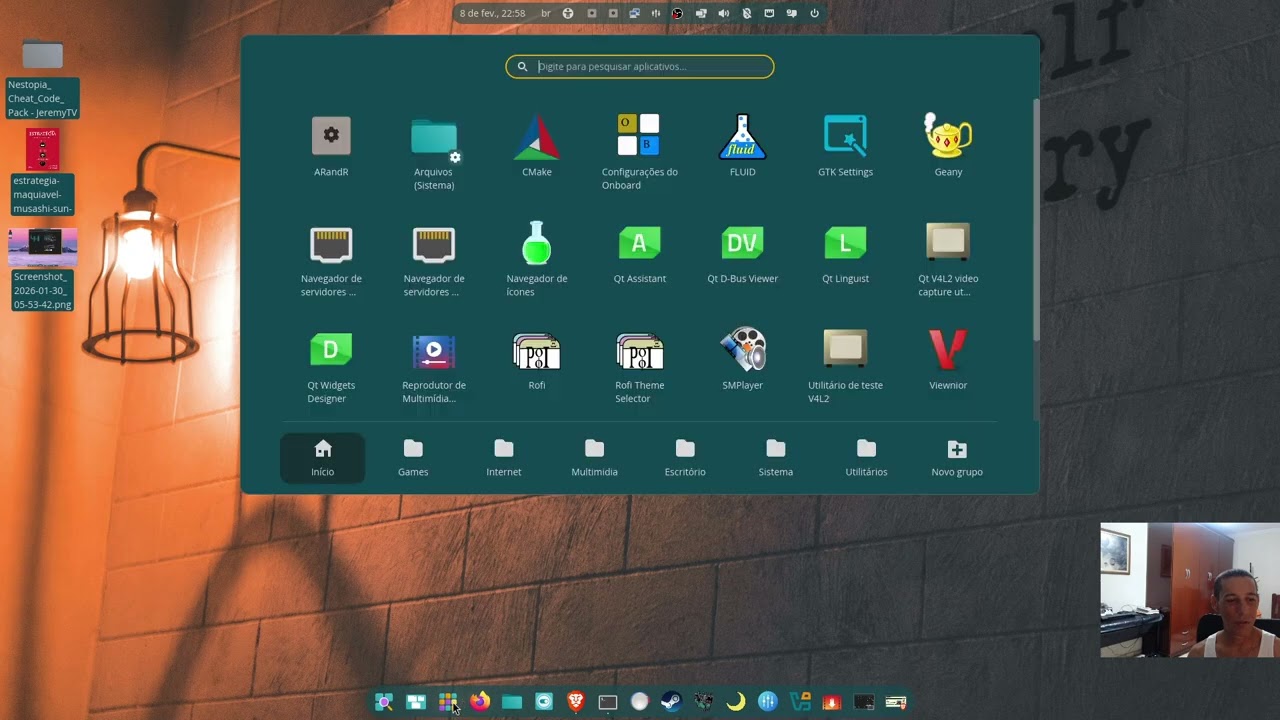Screen dimensions: 1280x720
Task: Launch Viewnior image viewer
Action: 948,360
